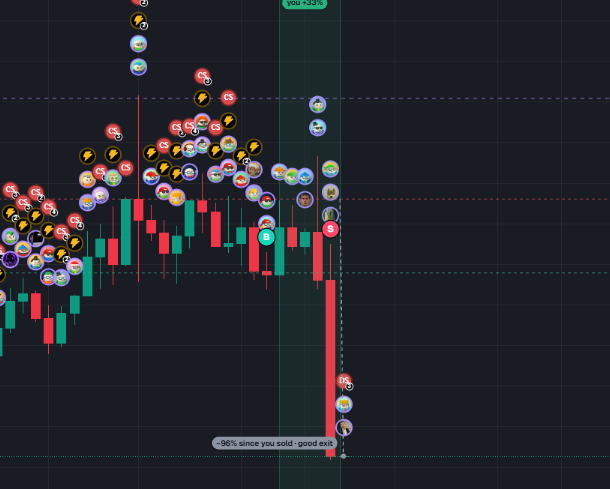Image resolution: width=610 pixels, height=489 pixels.
Task: Select blue-haired avatar above the man's photo
Action: [x=305, y=176]
